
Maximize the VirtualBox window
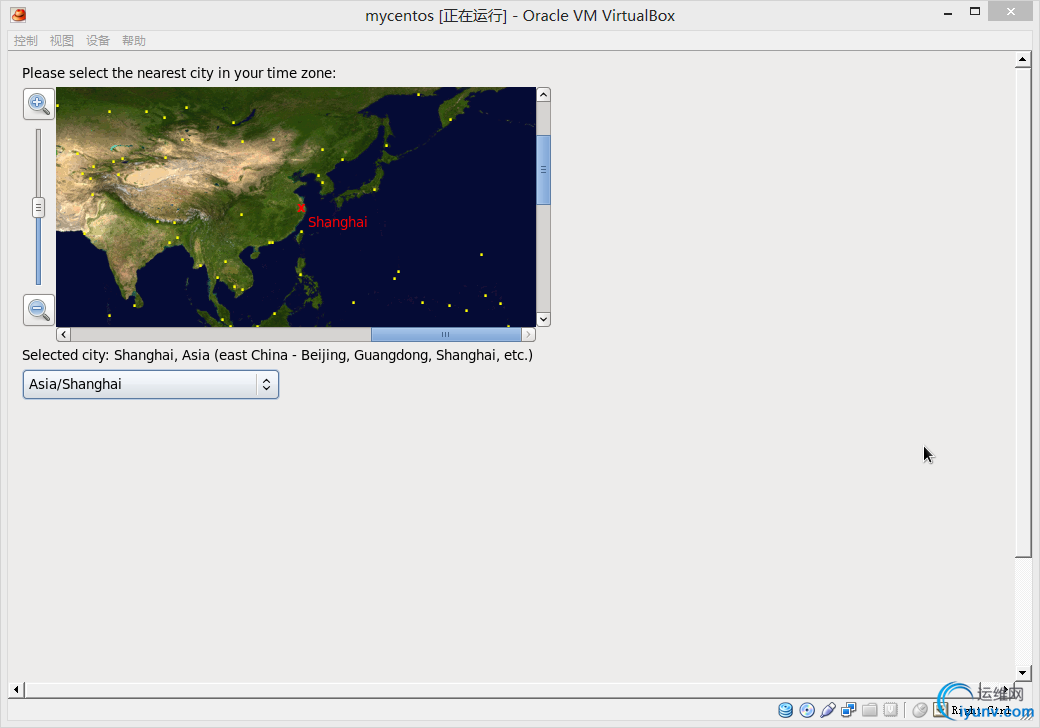coord(975,11)
